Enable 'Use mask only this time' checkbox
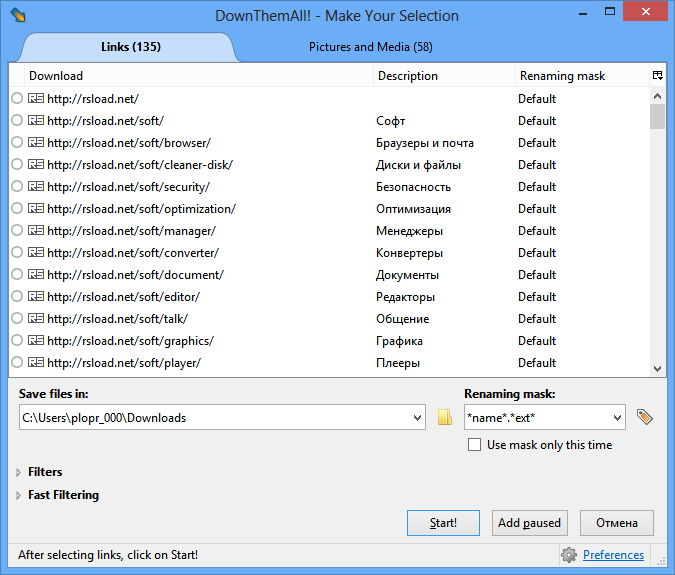The height and width of the screenshot is (575, 675). 474,445
